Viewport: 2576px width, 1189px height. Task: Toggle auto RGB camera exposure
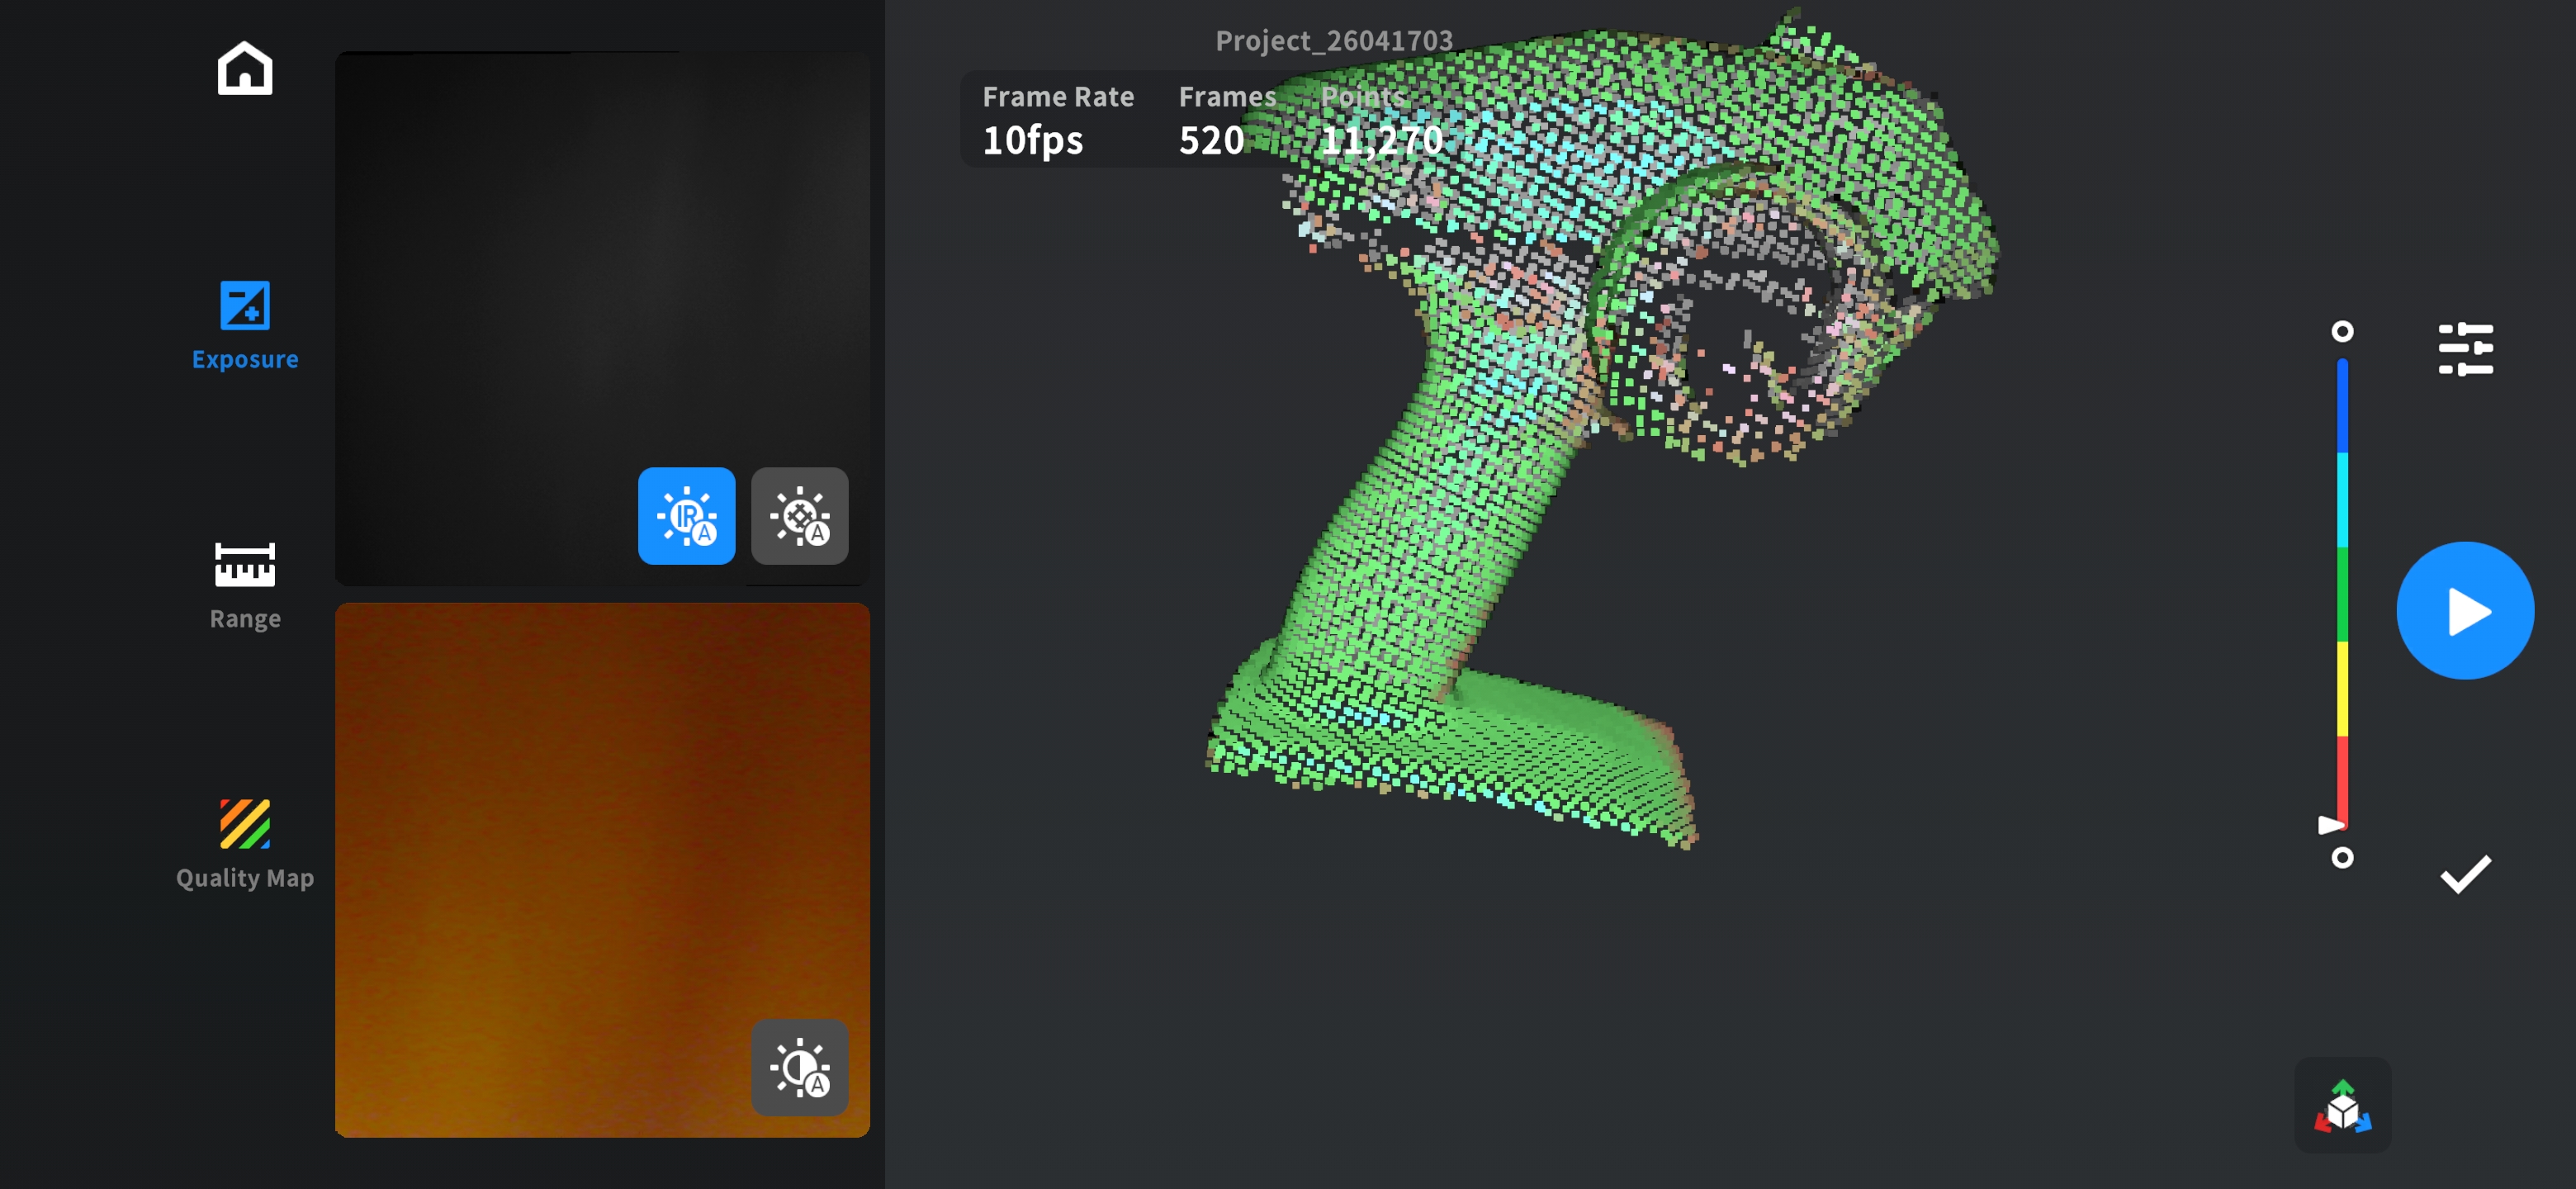pos(799,1068)
